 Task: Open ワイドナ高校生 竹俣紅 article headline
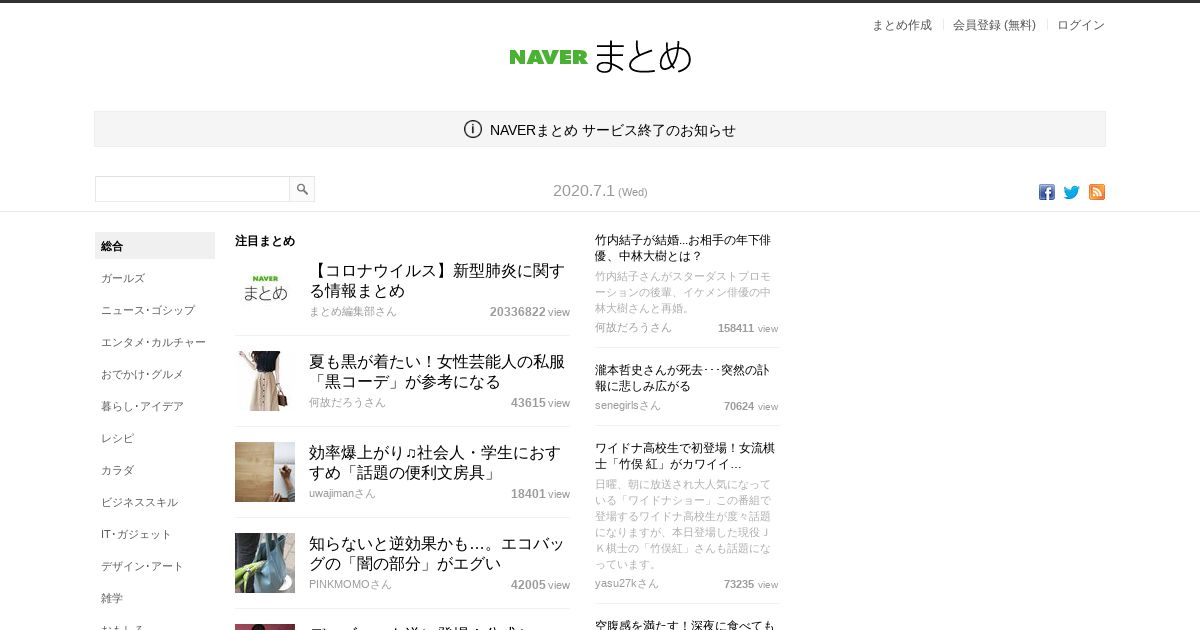coord(683,456)
